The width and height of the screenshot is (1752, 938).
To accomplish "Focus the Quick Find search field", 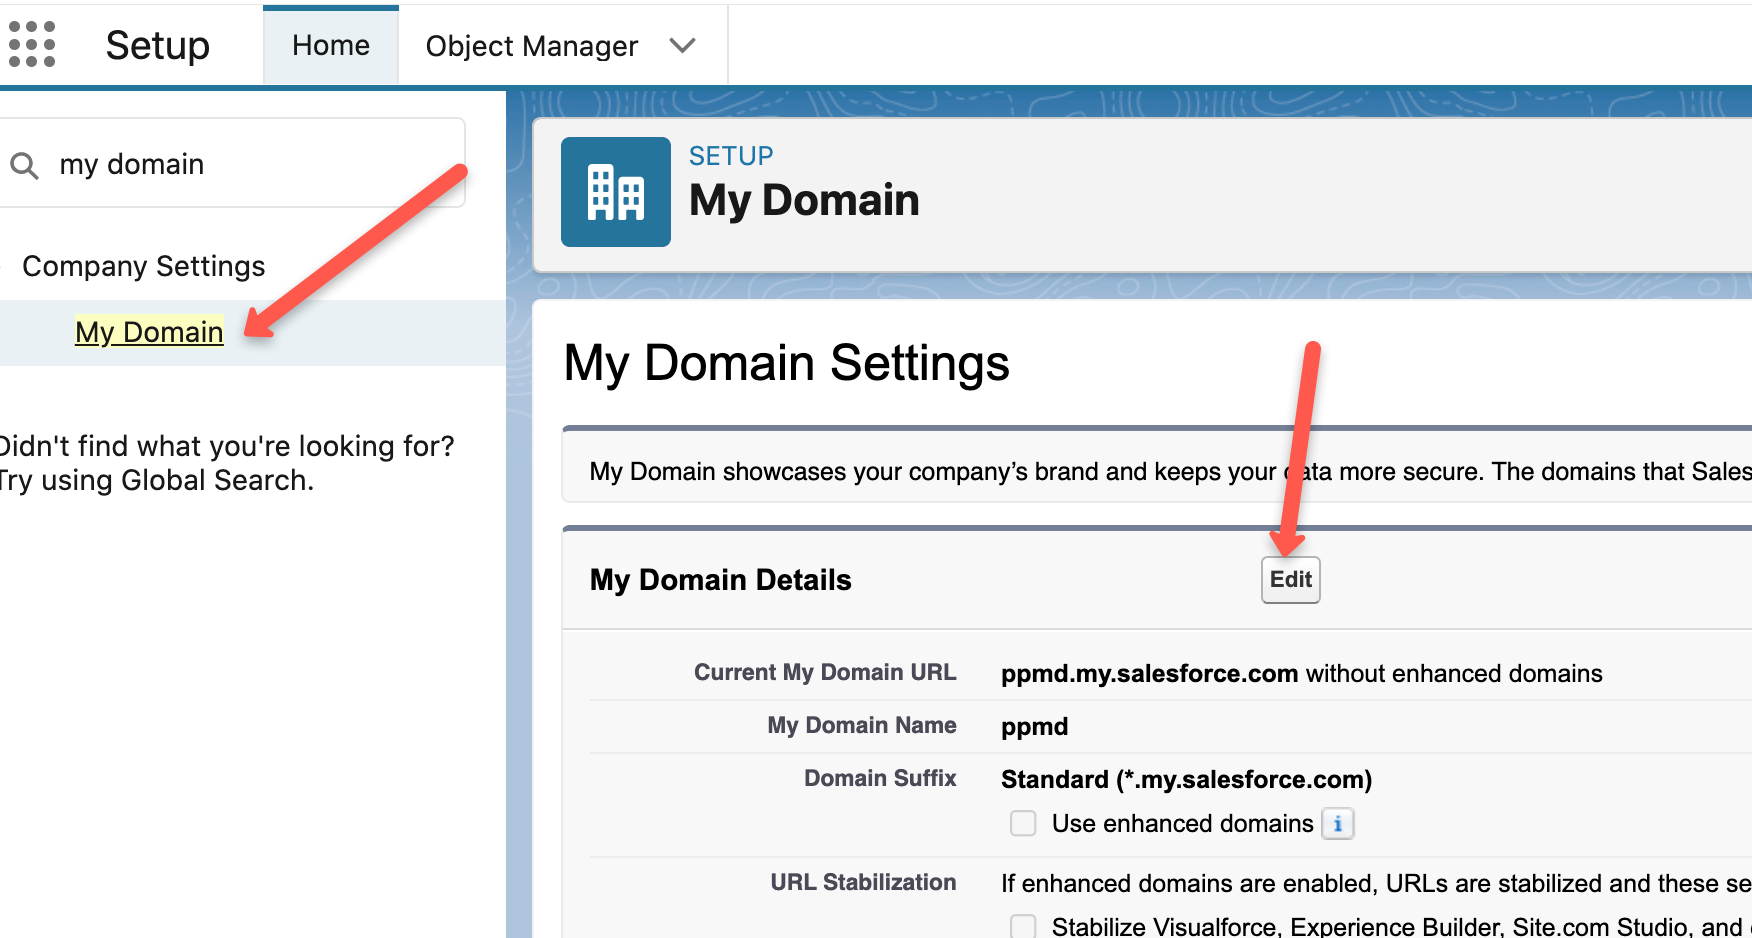I will 250,164.
